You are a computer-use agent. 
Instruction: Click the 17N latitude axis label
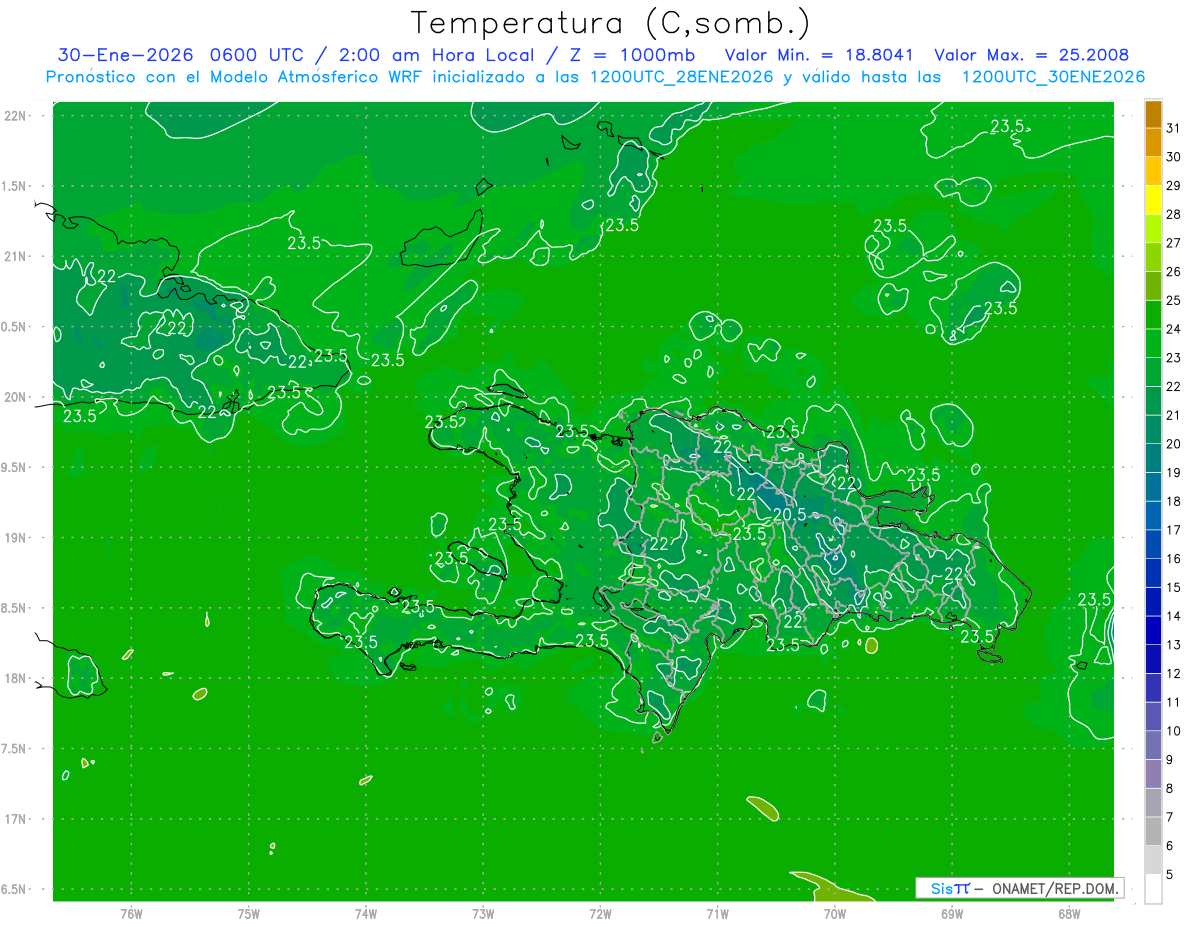click(14, 819)
